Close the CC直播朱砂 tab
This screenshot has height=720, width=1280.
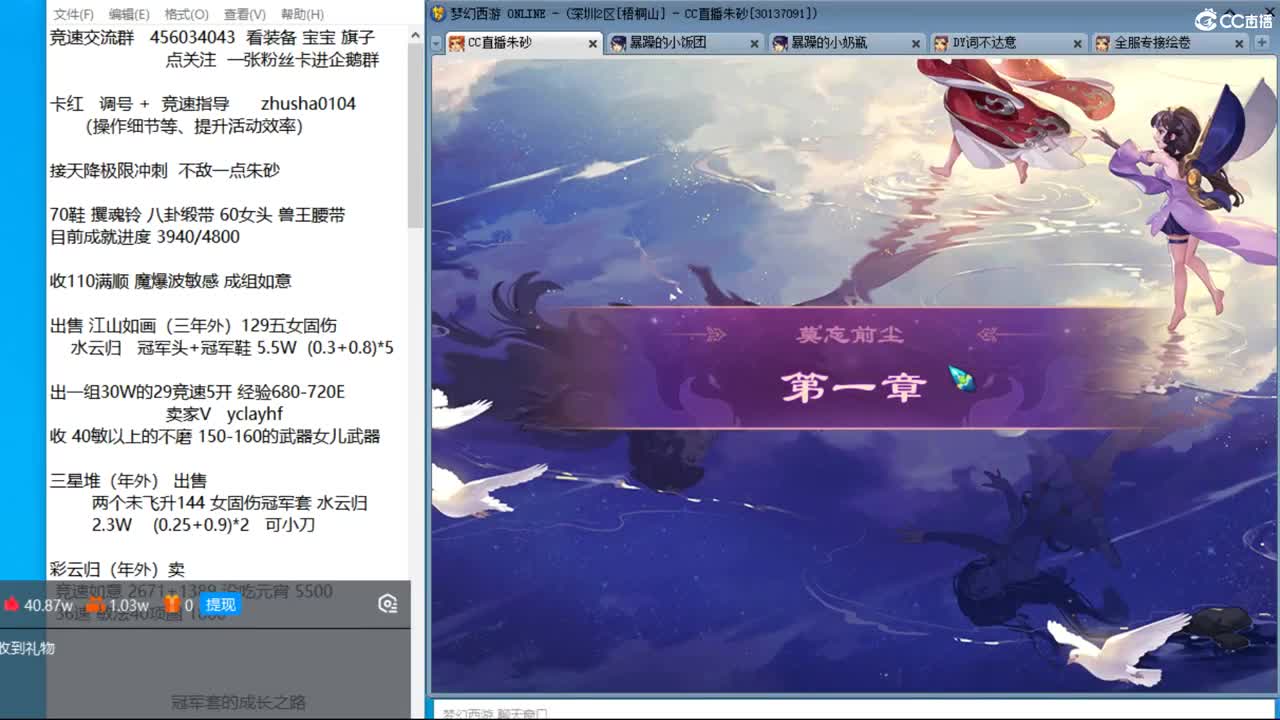(x=593, y=44)
